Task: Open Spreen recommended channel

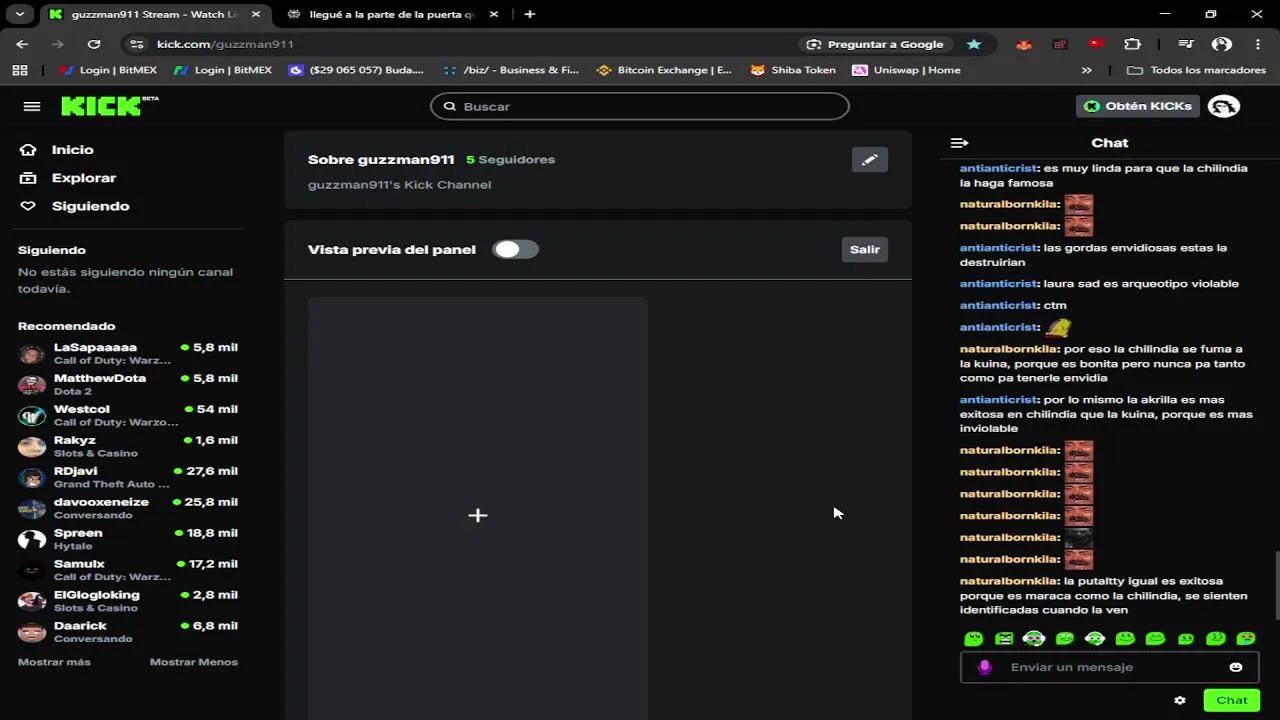Action: (128, 540)
